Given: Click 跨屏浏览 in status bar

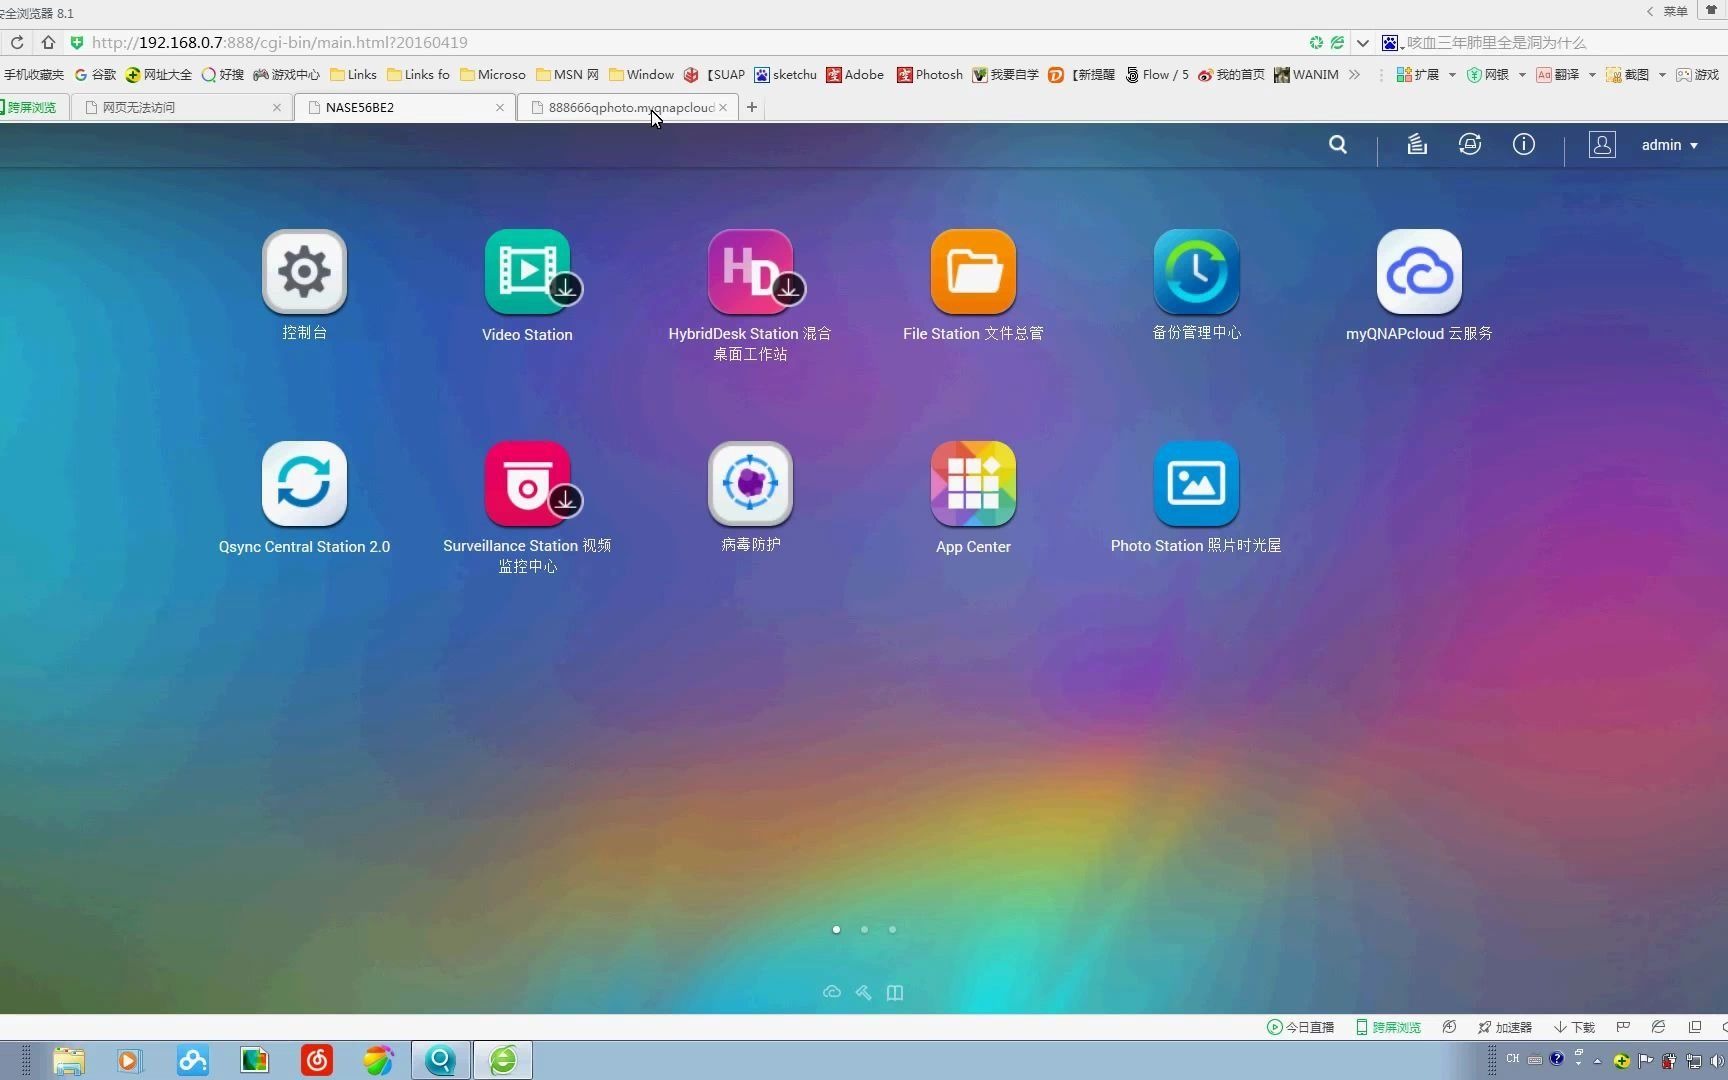Looking at the screenshot, I should coord(1388,1027).
